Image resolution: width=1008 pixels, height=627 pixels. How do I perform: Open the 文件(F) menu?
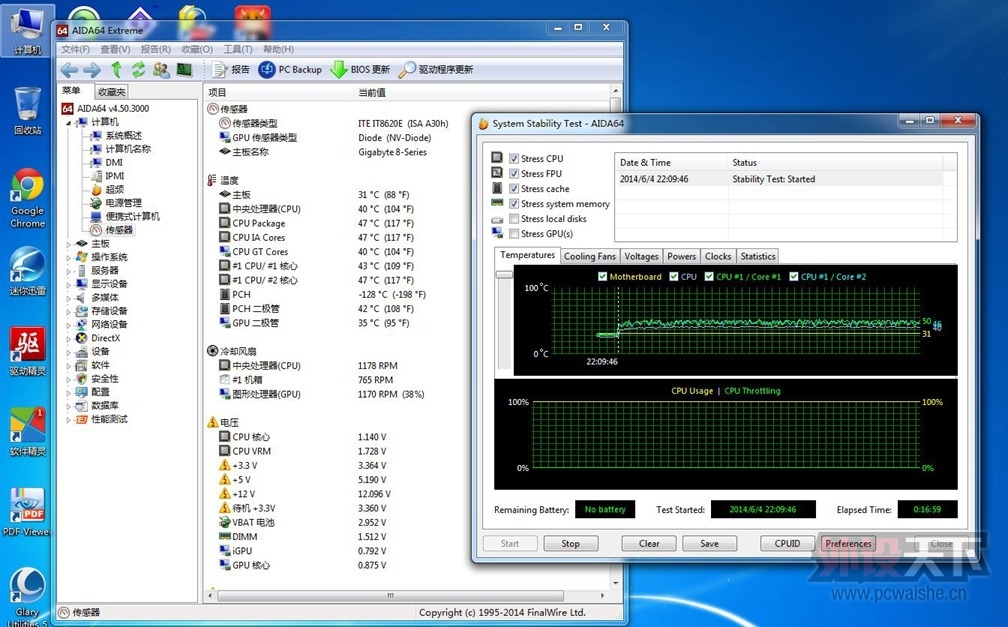pyautogui.click(x=75, y=50)
